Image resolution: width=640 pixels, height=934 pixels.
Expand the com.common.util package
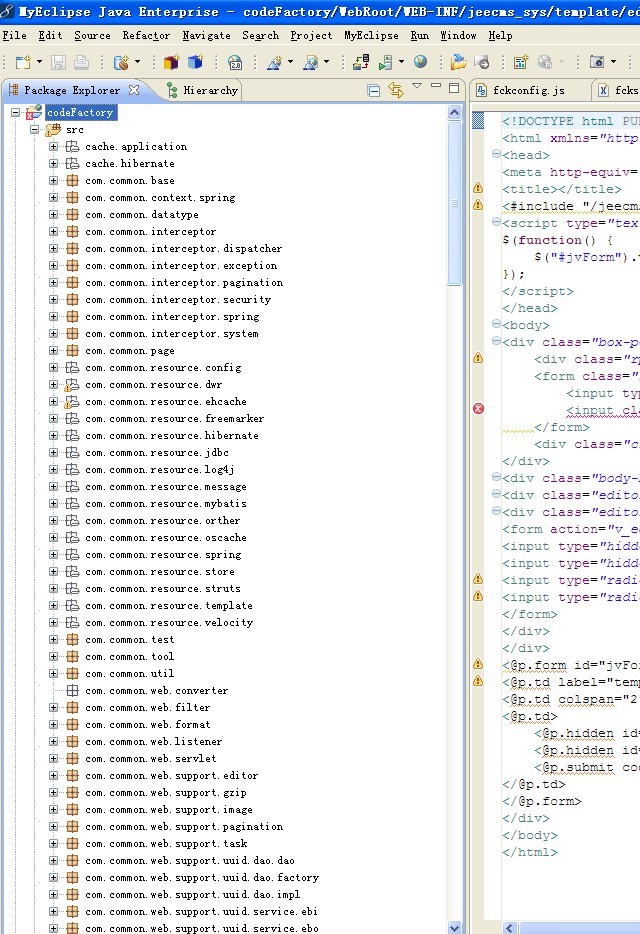coord(54,673)
